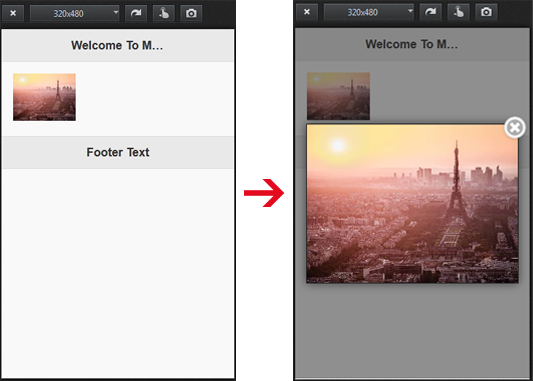The width and height of the screenshot is (533, 381).
Task: Click the 'Footer Text' in left panel
Action: click(118, 152)
